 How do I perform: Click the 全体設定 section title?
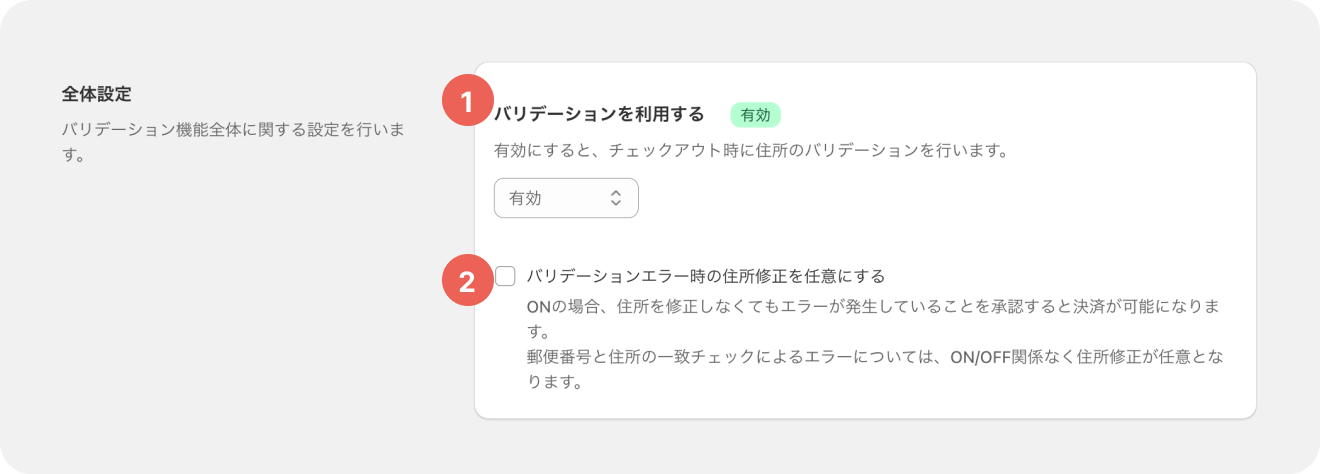[97, 94]
